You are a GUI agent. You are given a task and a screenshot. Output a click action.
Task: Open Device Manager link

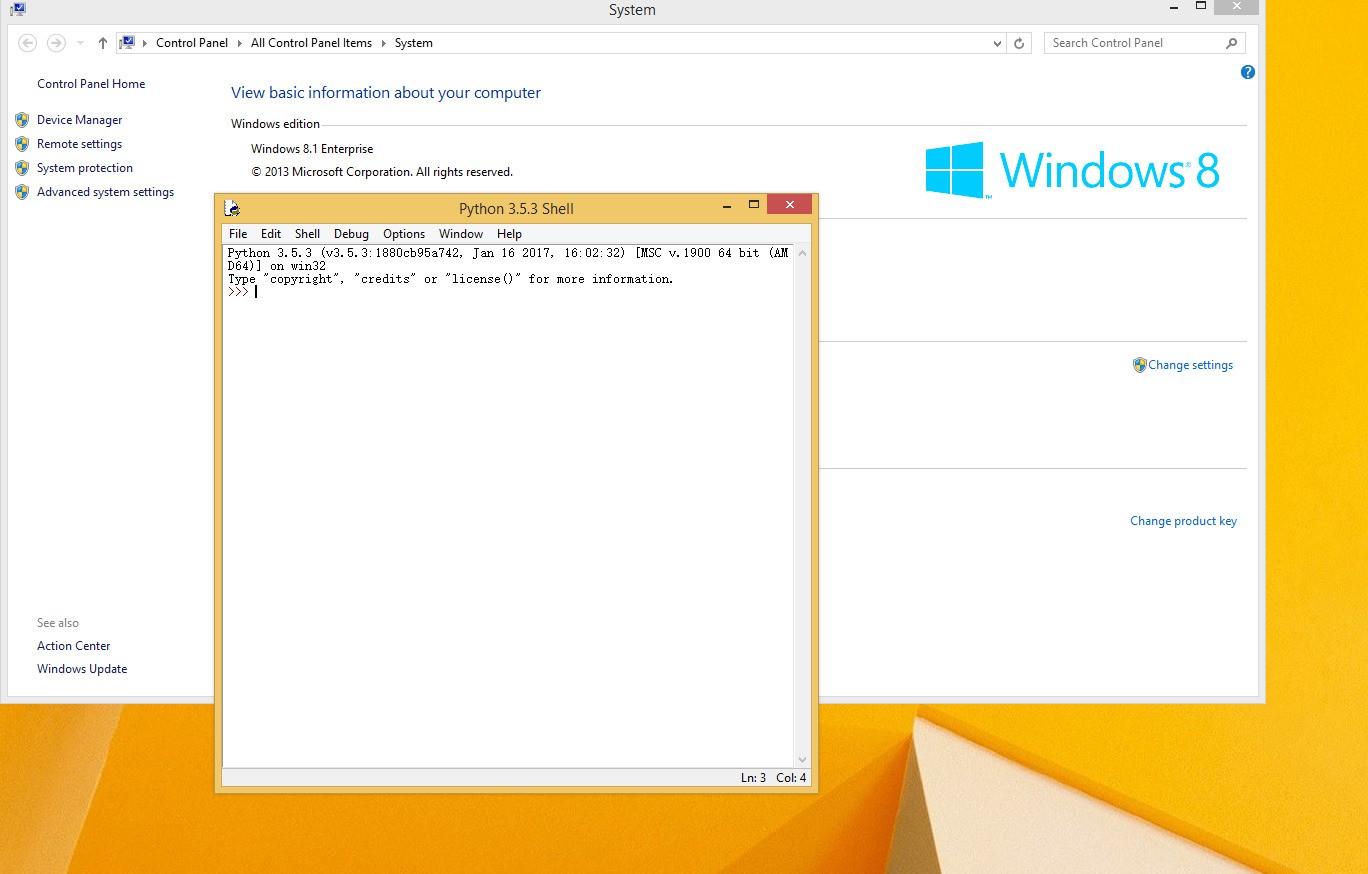click(x=79, y=120)
